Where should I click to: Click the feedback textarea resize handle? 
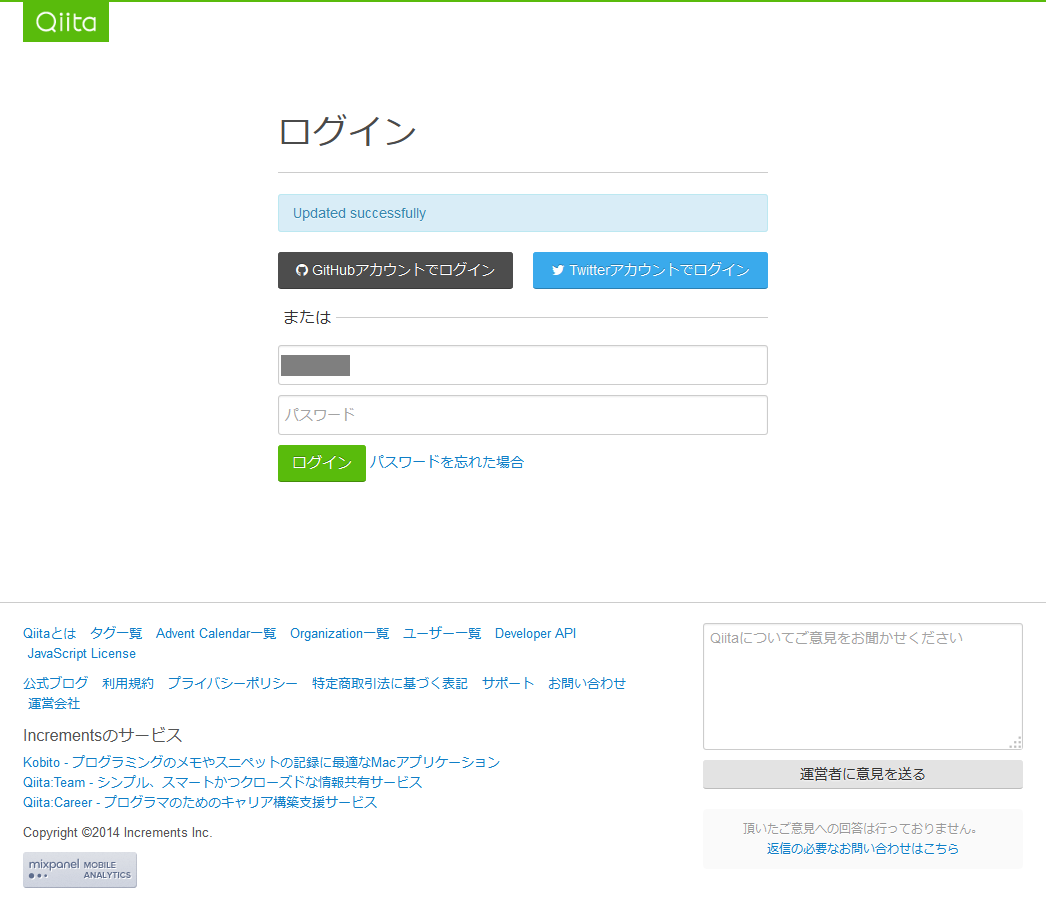point(1016,743)
